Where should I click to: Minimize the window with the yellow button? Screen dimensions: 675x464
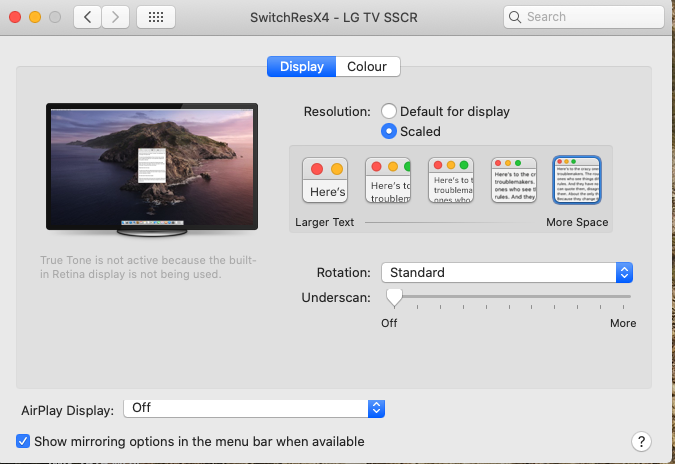(35, 17)
